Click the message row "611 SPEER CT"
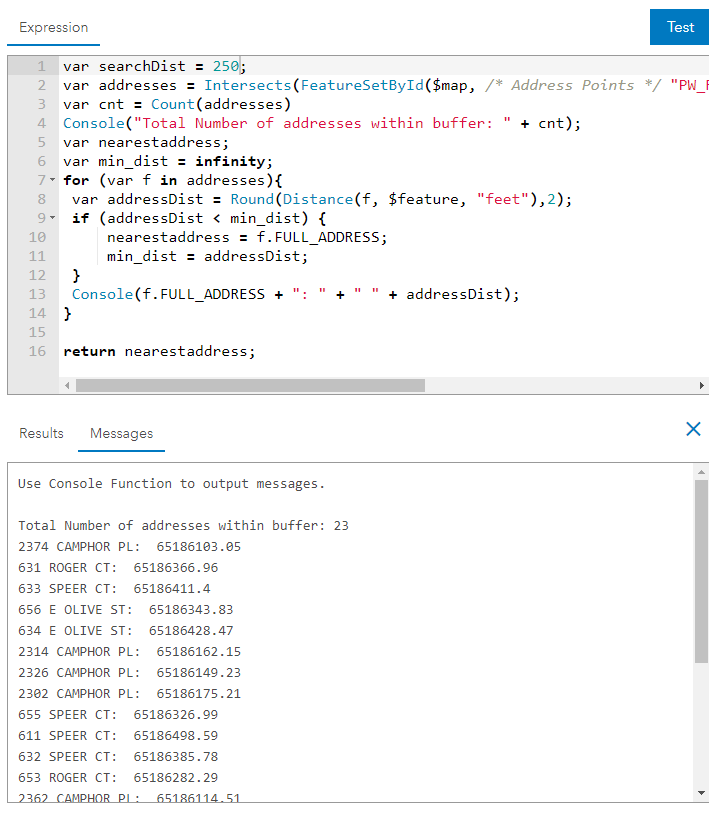Viewport: 709px width, 837px height. point(118,736)
